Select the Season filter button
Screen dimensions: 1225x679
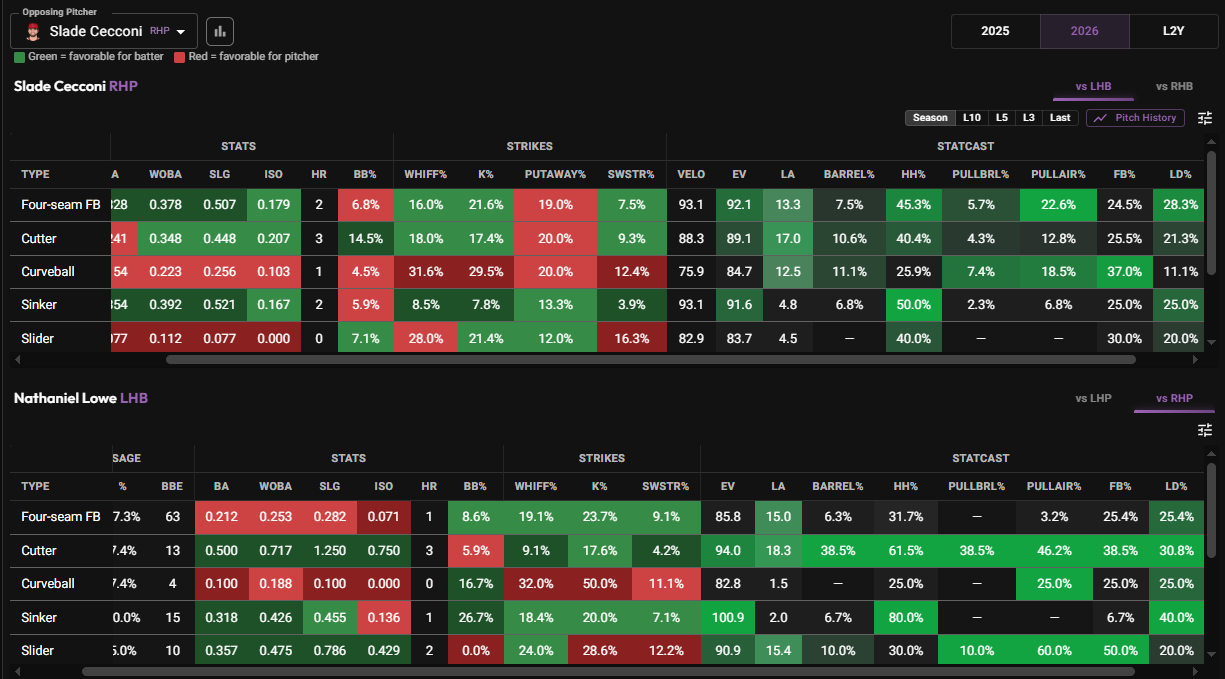tap(930, 118)
